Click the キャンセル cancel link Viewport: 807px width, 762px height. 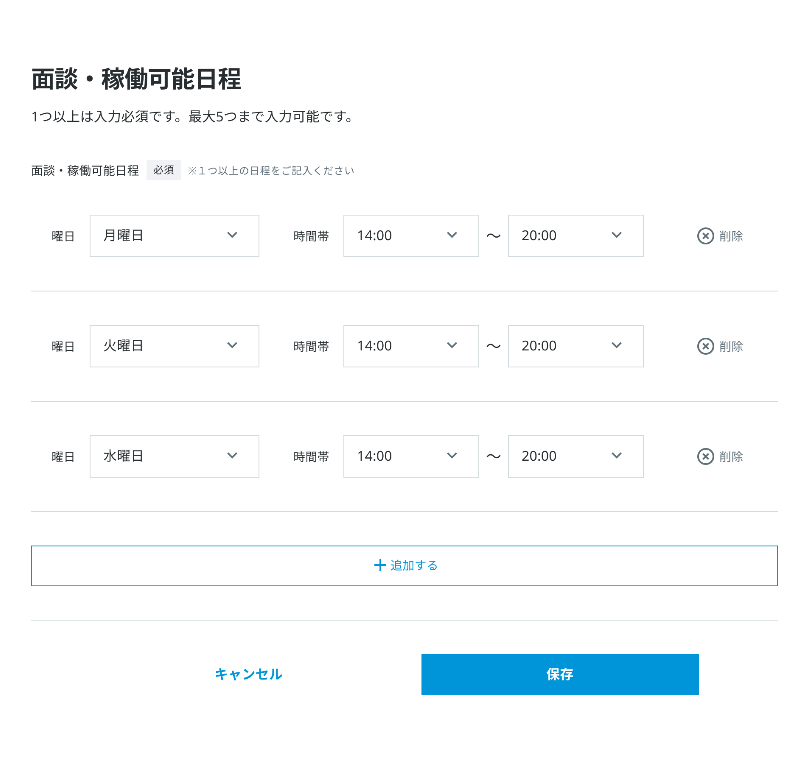click(x=248, y=674)
